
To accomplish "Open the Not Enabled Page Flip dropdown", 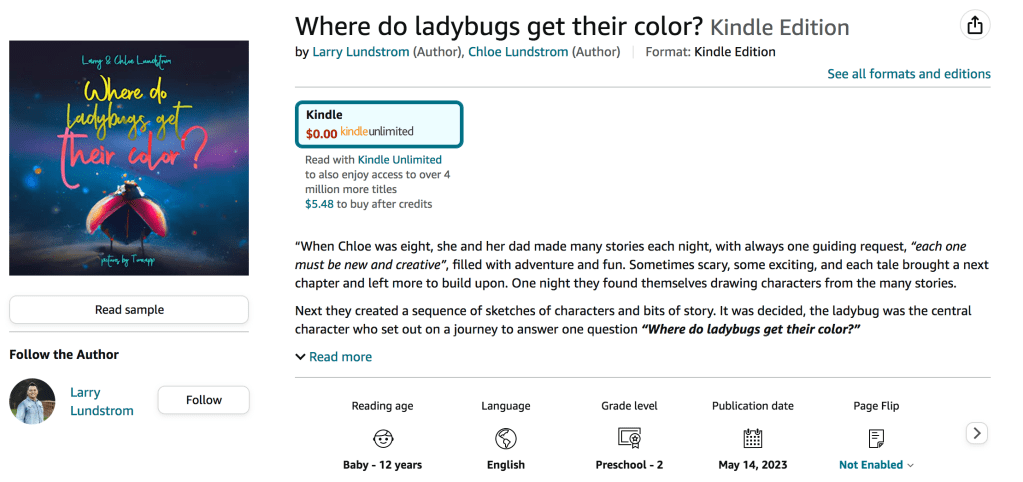I will click(876, 465).
